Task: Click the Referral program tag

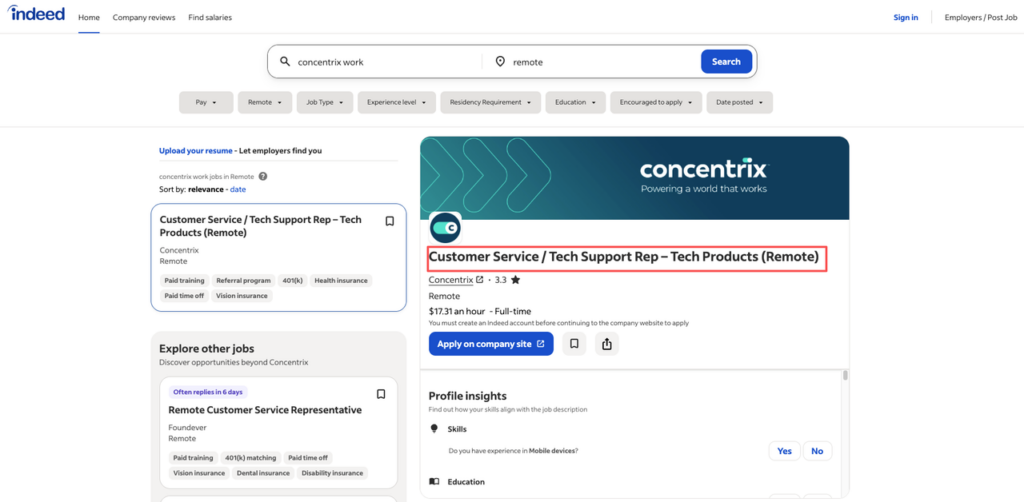Action: [x=244, y=281]
